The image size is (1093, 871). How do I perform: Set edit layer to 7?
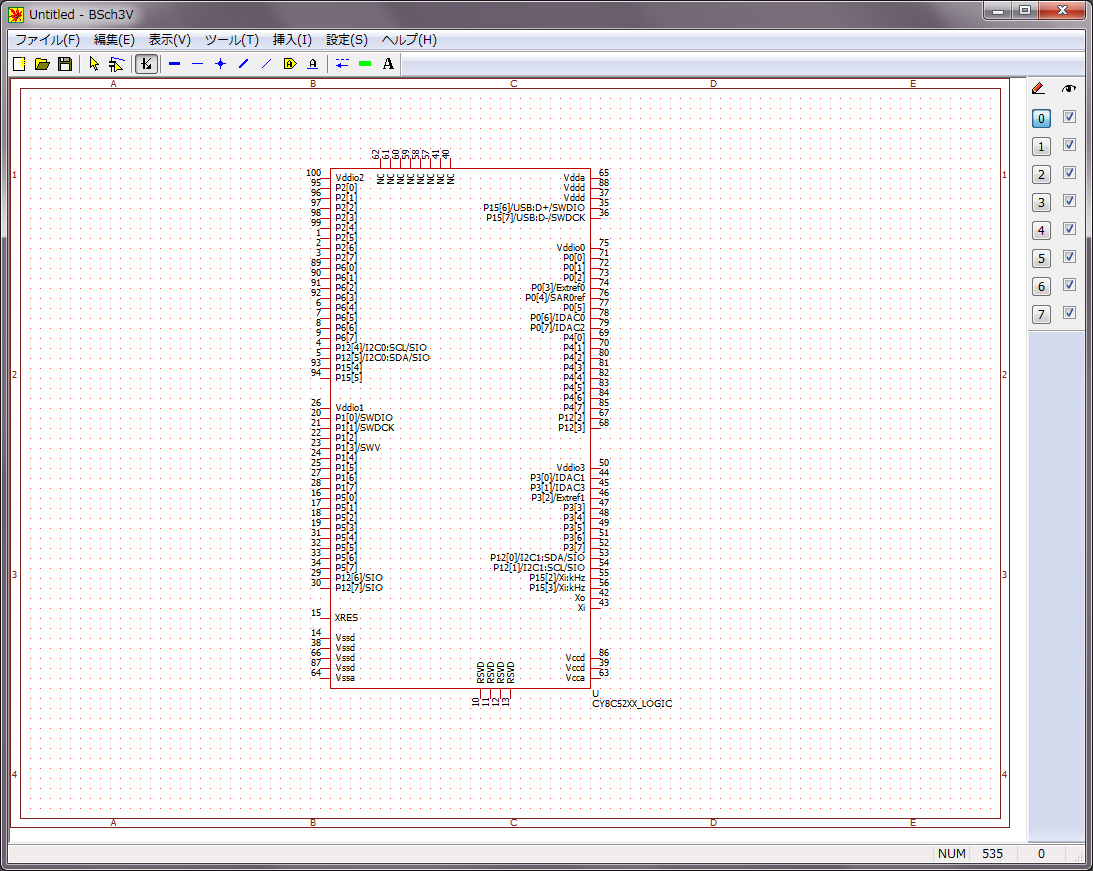(x=1041, y=314)
